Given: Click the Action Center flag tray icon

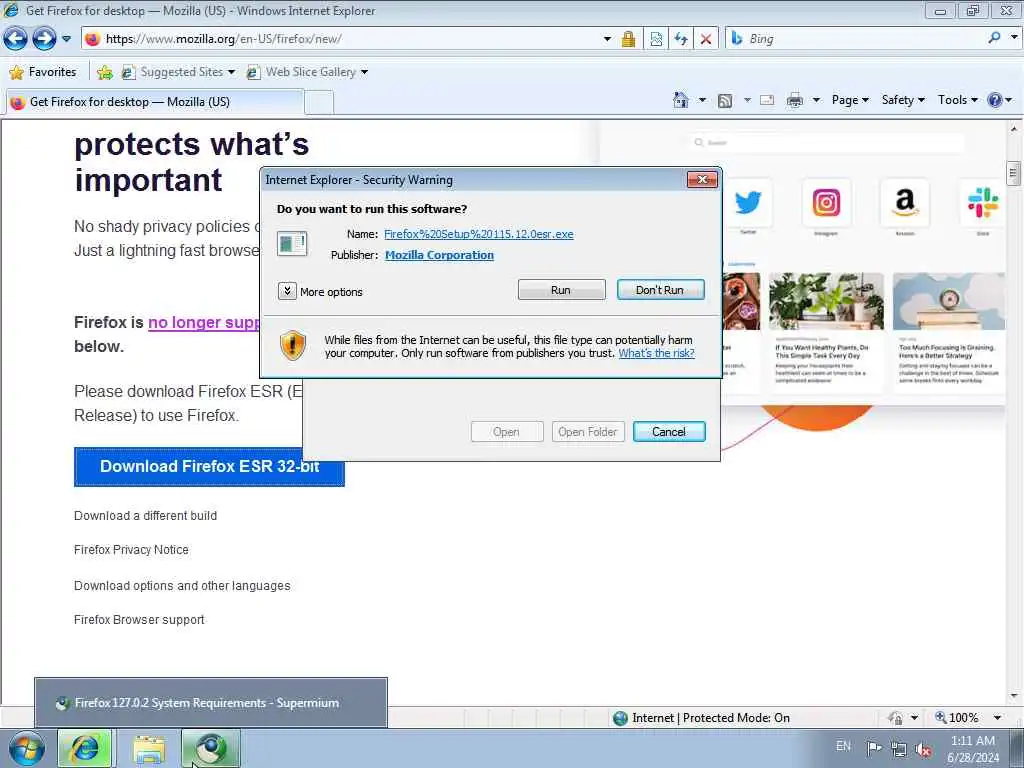Looking at the screenshot, I should click(x=873, y=748).
